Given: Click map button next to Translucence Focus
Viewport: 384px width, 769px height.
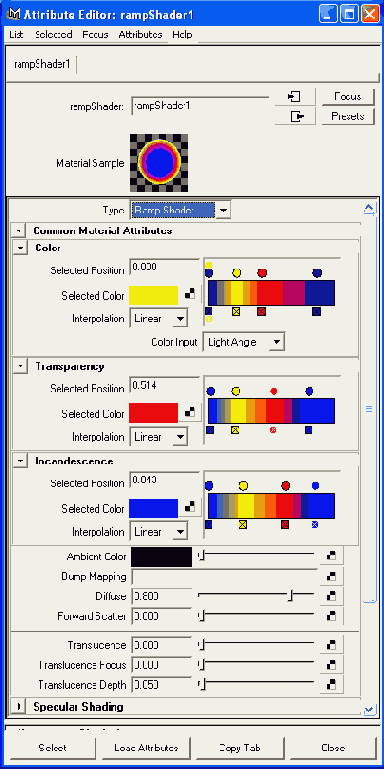Looking at the screenshot, I should [332, 665].
